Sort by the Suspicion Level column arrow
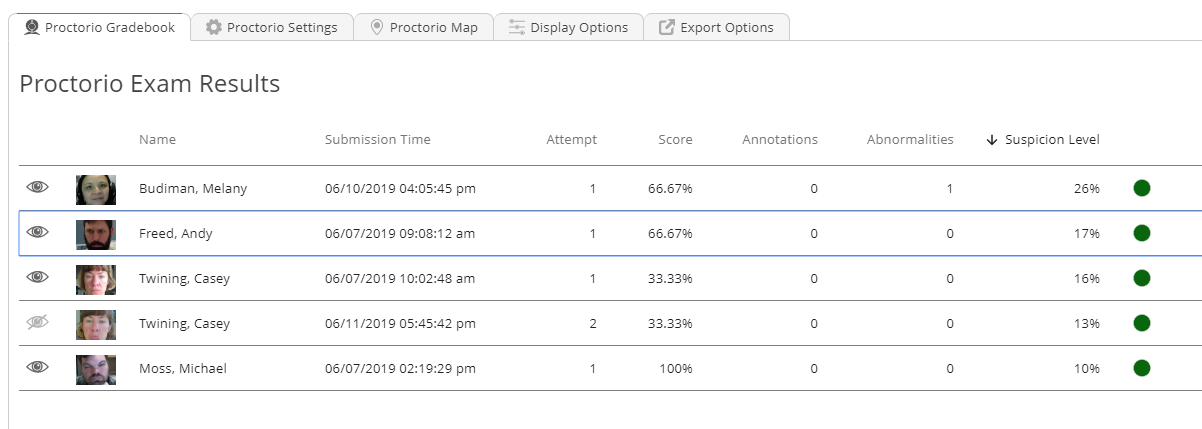Screen dimensions: 1202x429 pyautogui.click(x=992, y=140)
